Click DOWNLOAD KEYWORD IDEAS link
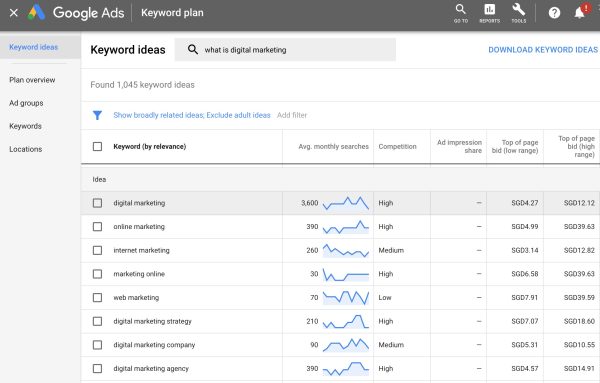 point(543,50)
